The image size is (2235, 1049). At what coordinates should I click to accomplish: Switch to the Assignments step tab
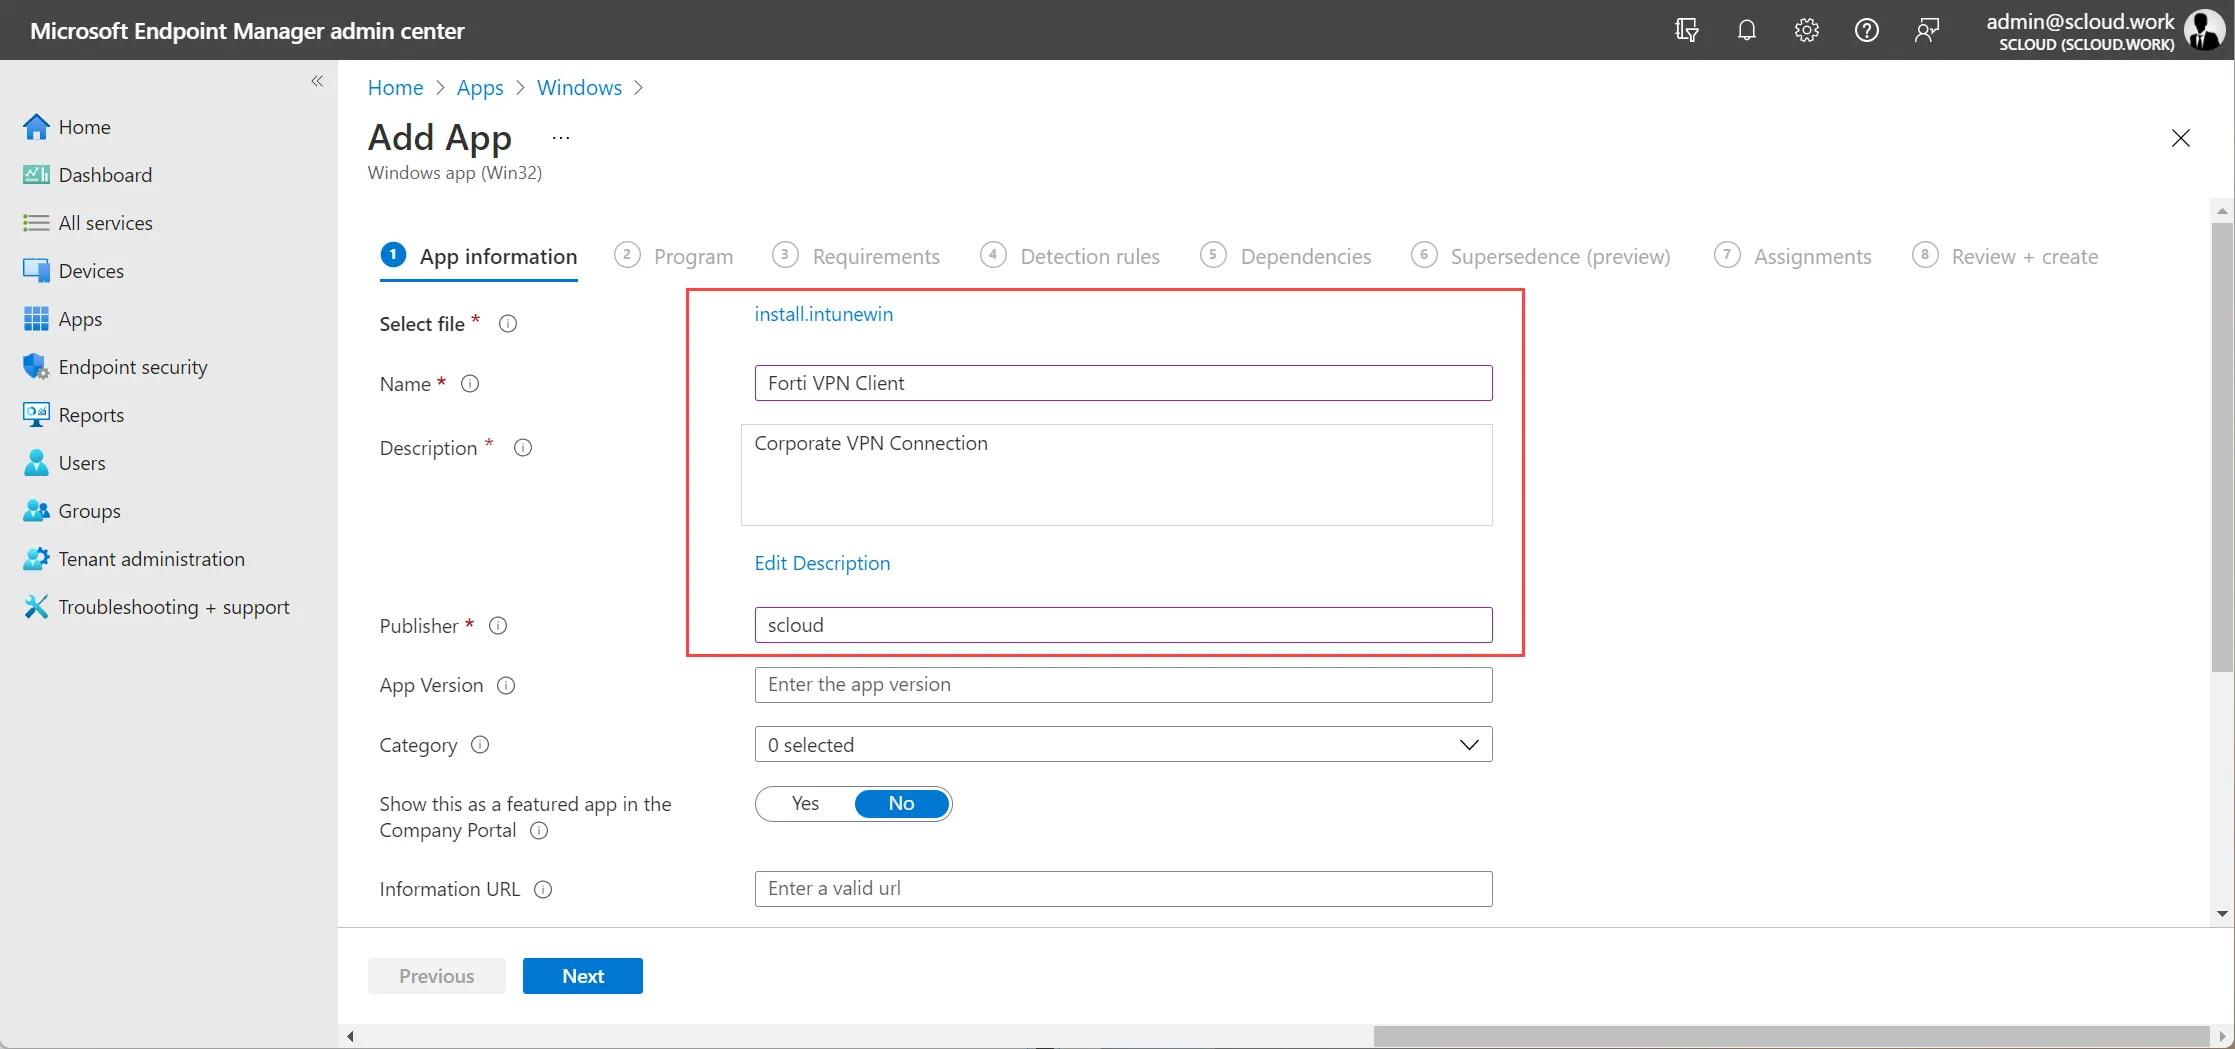click(x=1793, y=257)
